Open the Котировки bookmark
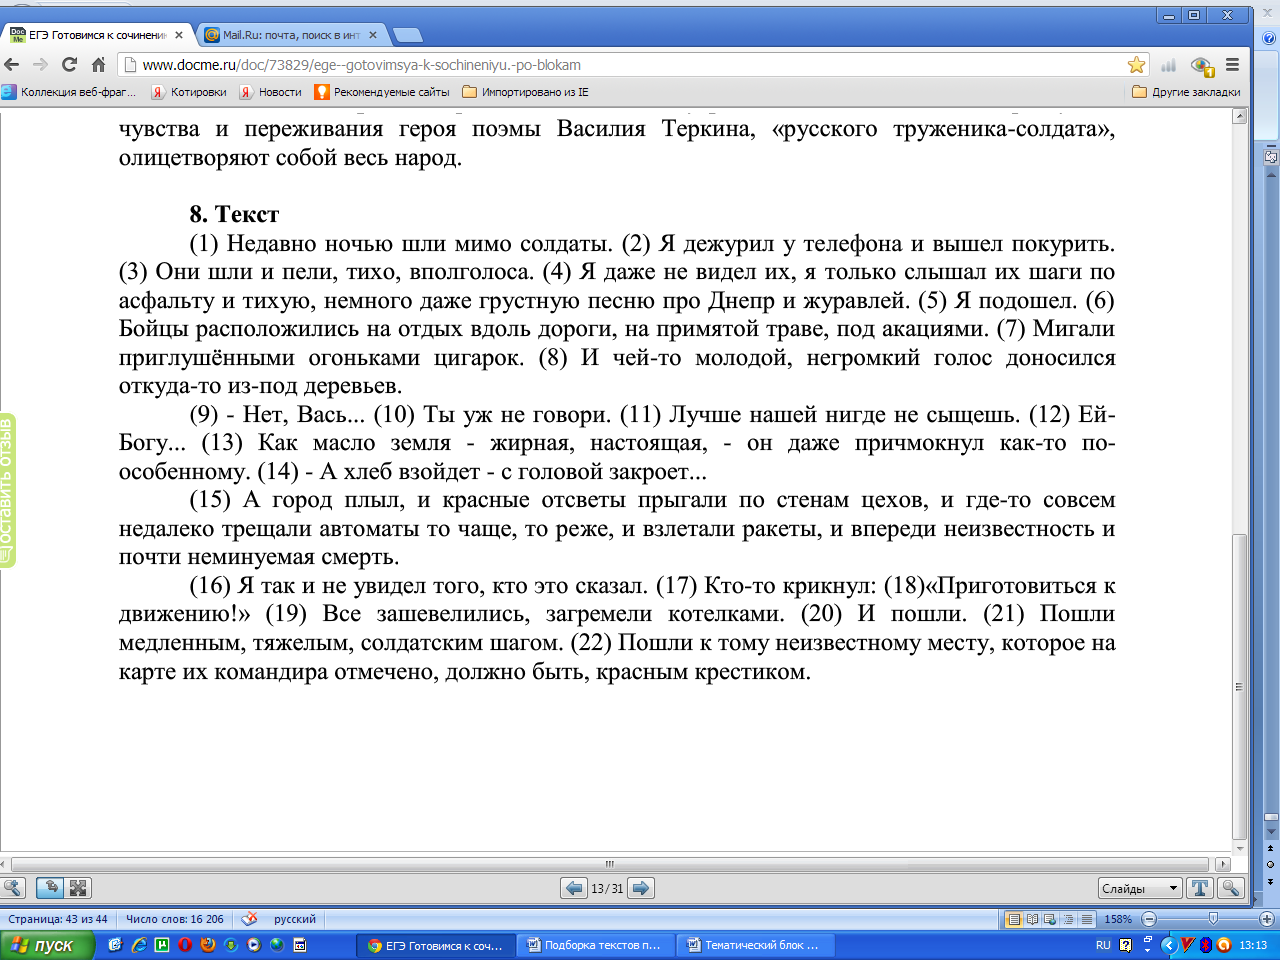 189,92
